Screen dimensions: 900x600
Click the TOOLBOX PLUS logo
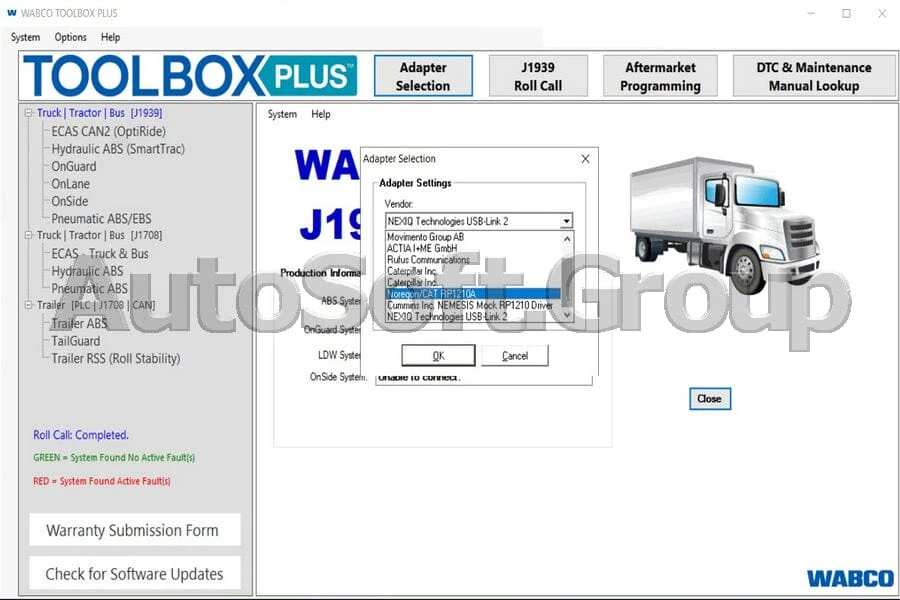coord(189,76)
